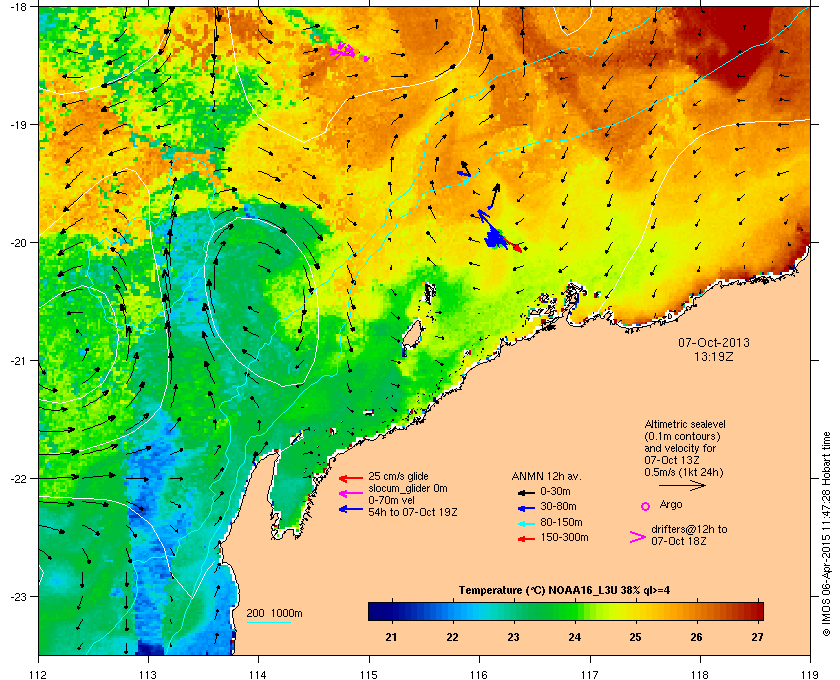Click colorbar tick label 25
The height and width of the screenshot is (680, 840).
(635, 637)
